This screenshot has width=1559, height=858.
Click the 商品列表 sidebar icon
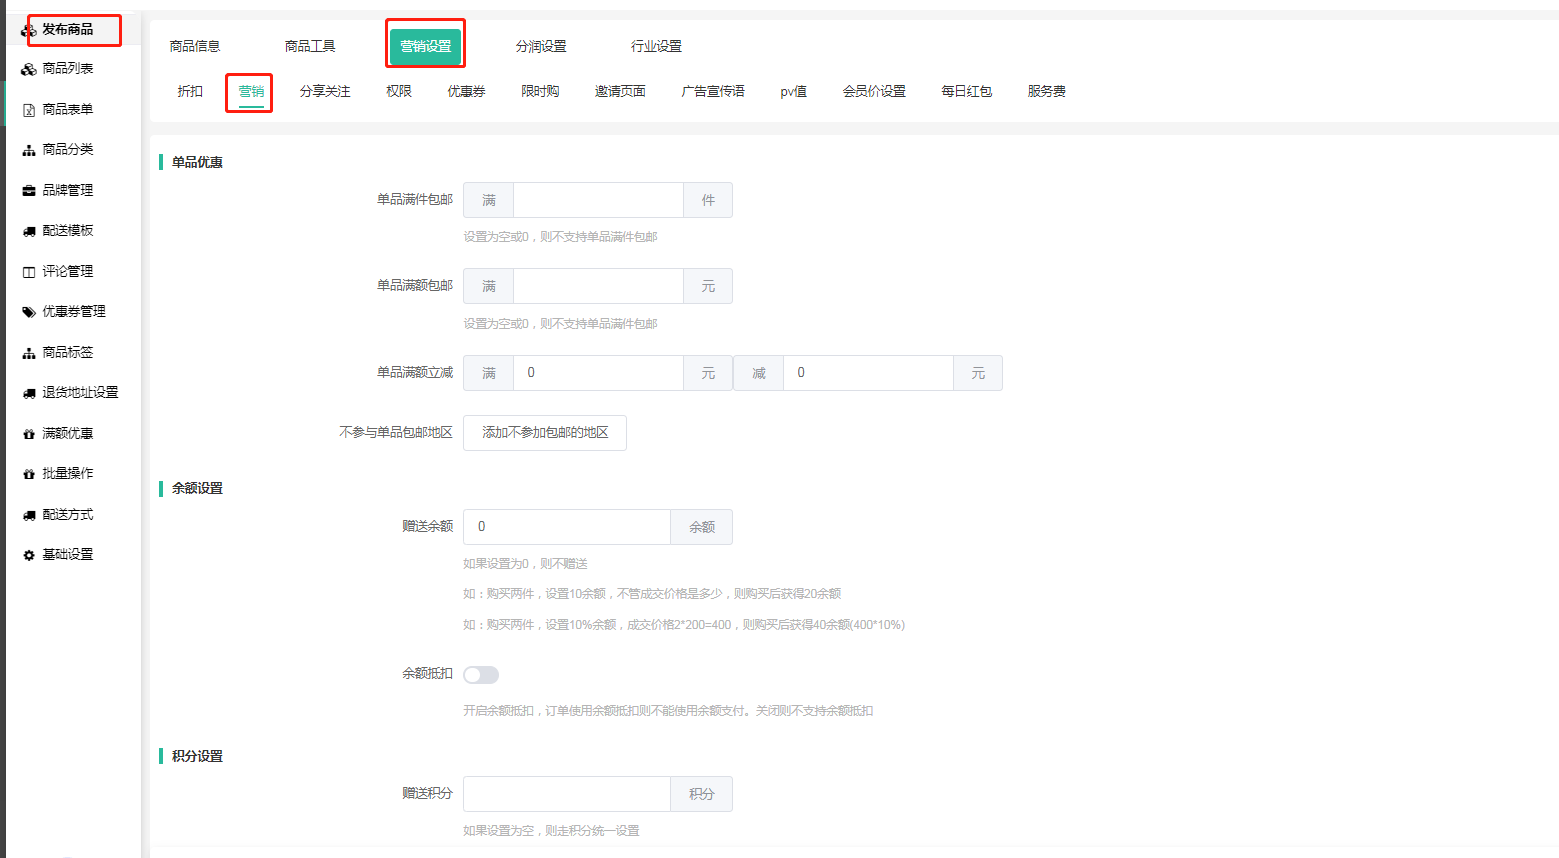(29, 69)
